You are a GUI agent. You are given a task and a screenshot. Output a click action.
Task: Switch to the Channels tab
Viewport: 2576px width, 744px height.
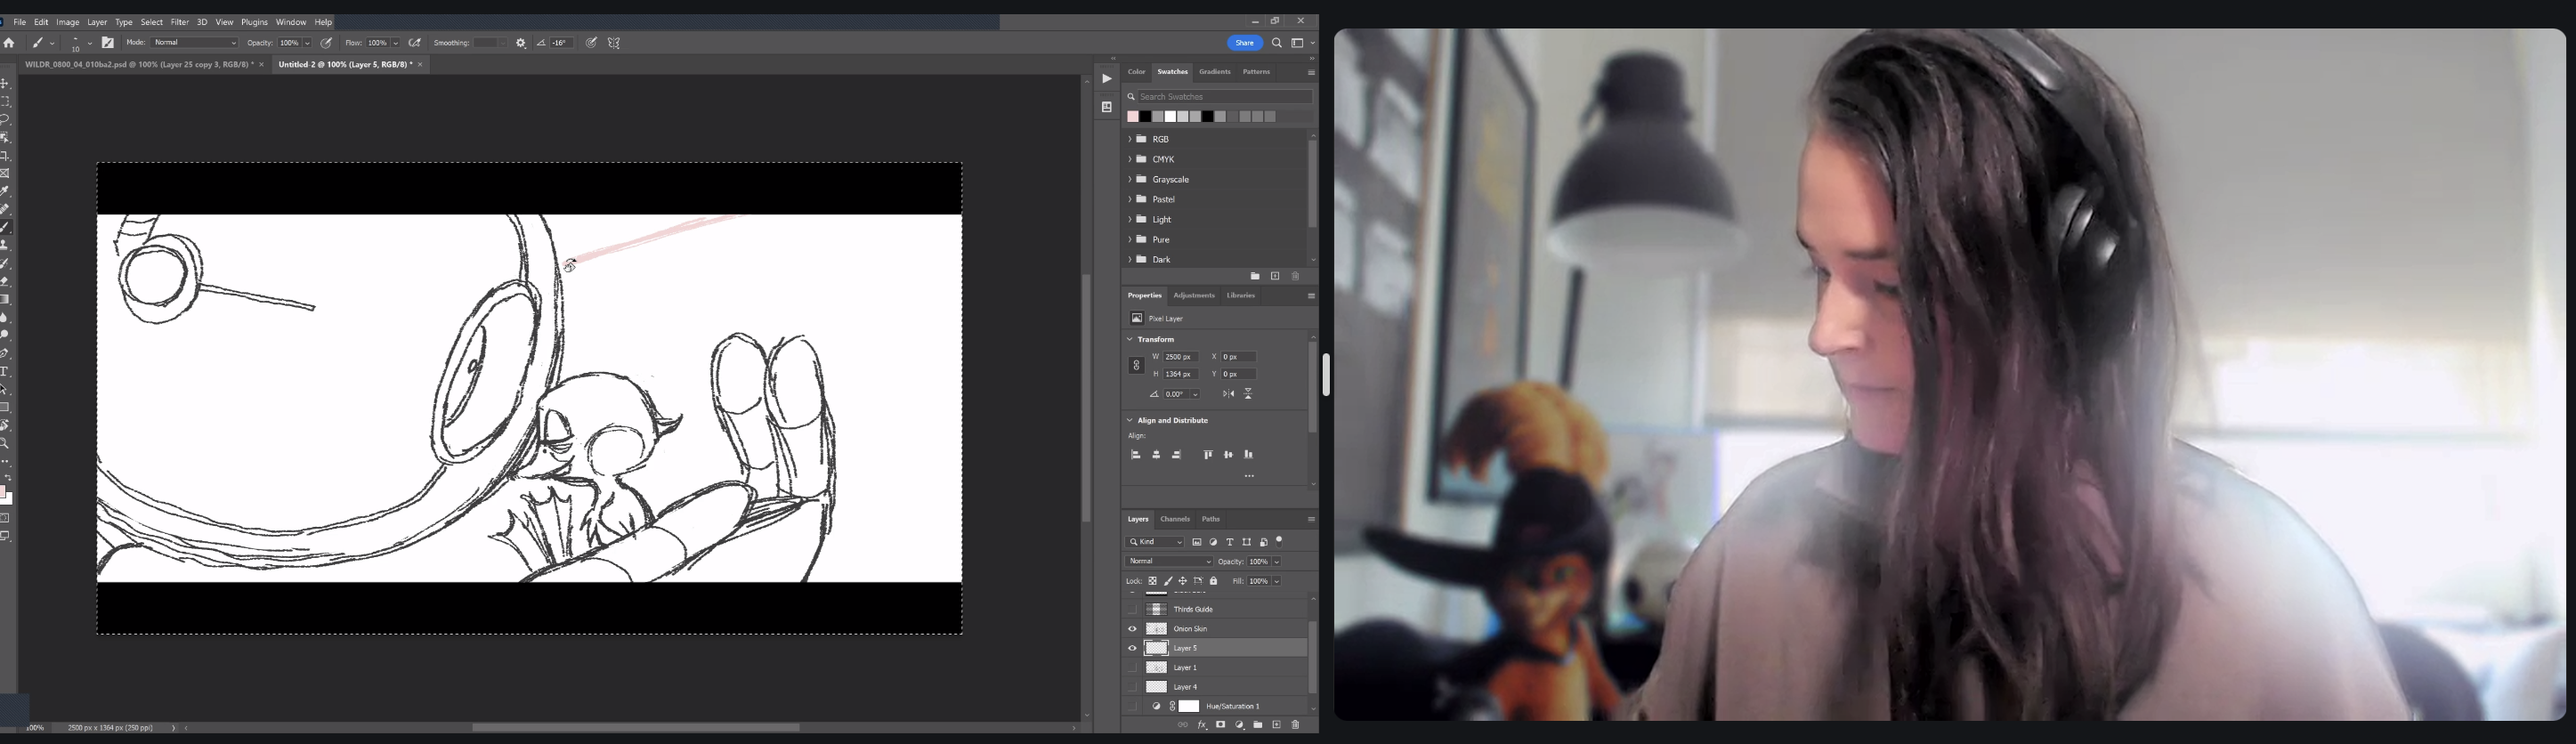point(1174,519)
